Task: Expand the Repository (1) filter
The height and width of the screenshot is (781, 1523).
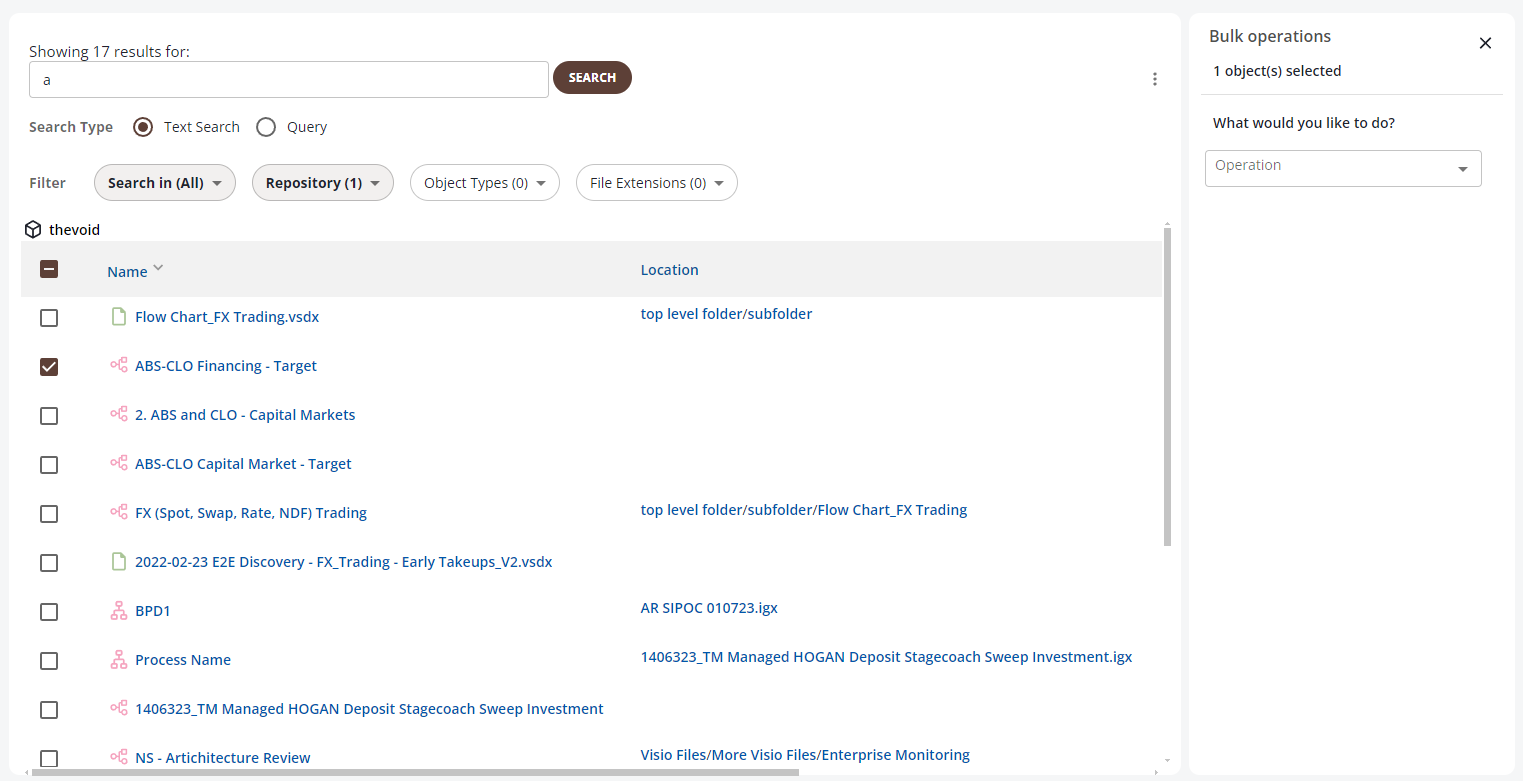Action: 323,183
